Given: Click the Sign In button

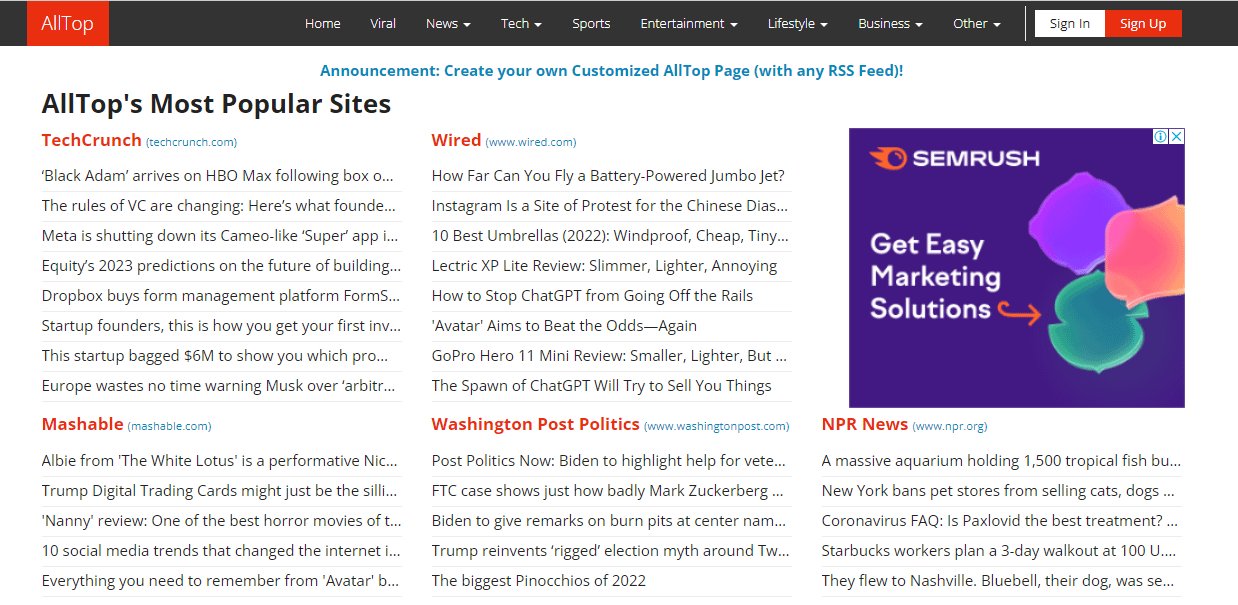Looking at the screenshot, I should point(1070,24).
